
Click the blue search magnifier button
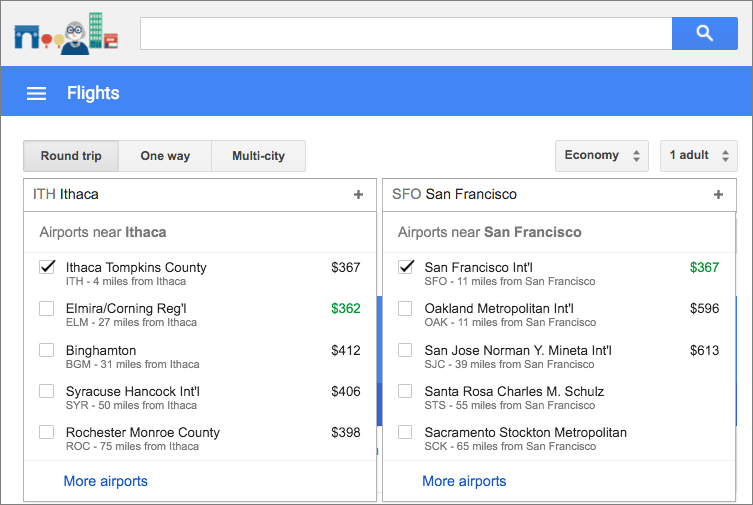tap(704, 33)
